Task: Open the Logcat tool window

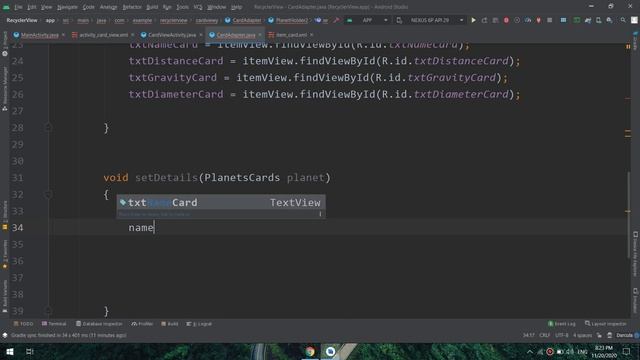Action: tap(199, 324)
